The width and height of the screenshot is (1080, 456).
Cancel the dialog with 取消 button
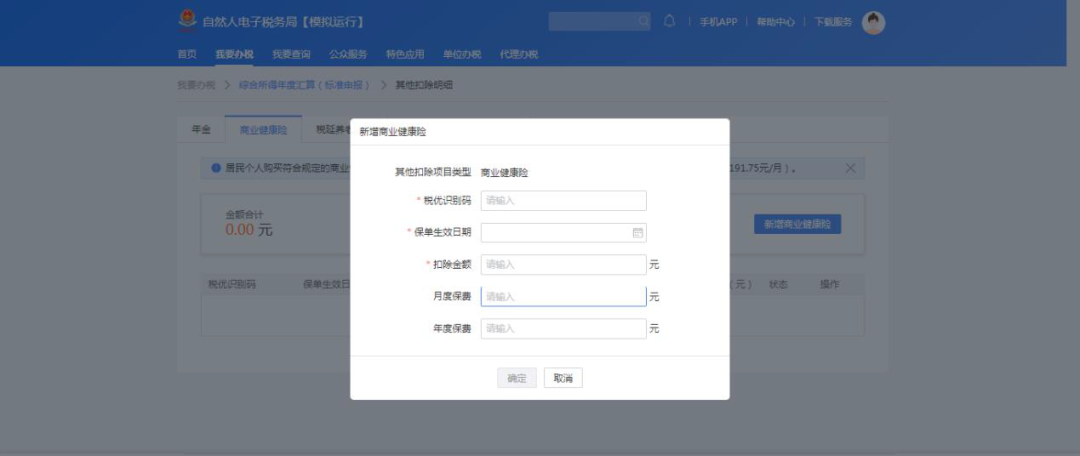coord(563,378)
